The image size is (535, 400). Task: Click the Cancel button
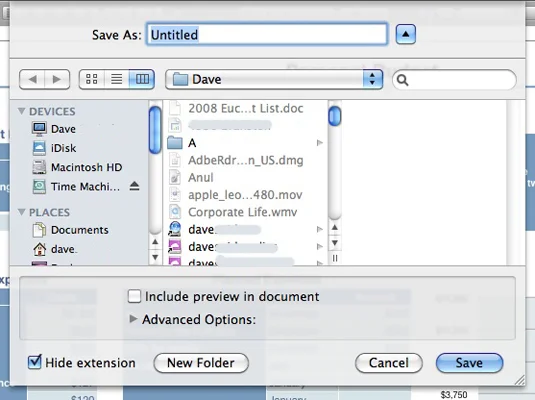(x=389, y=363)
